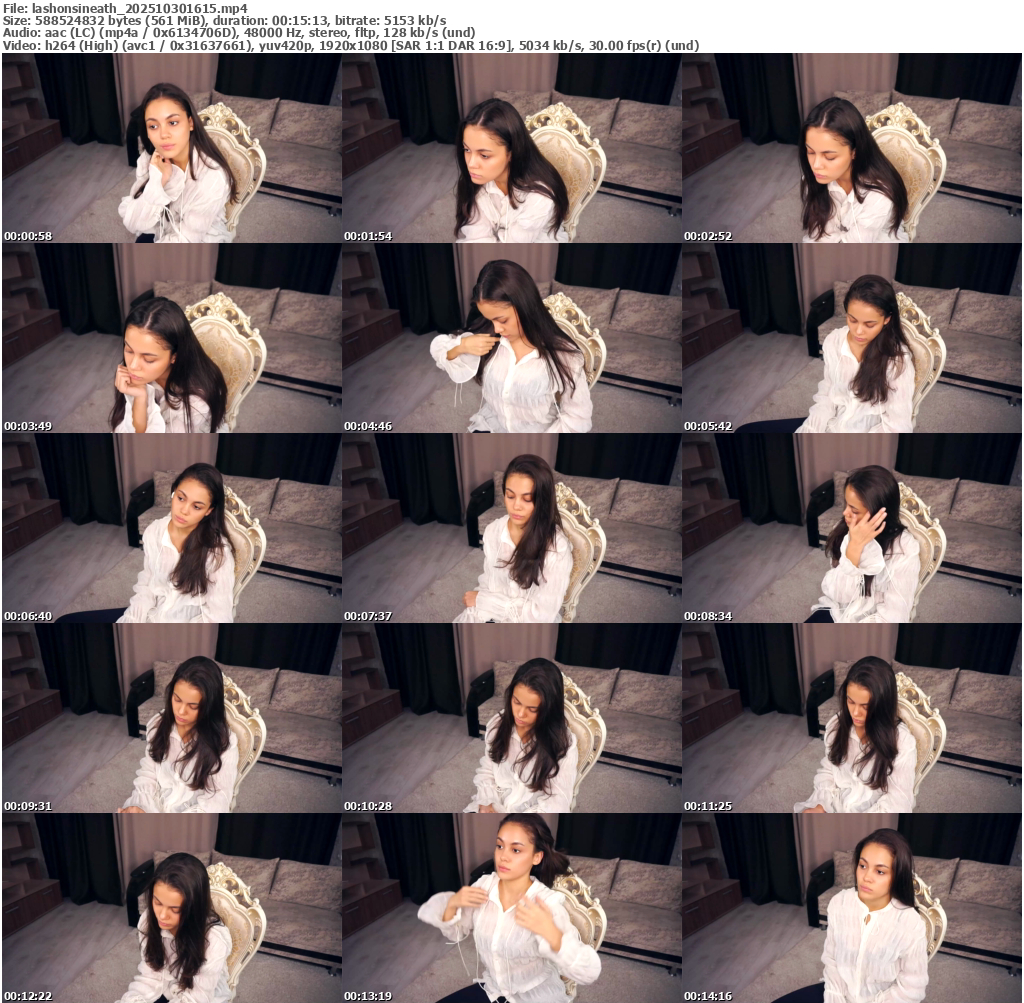Image resolution: width=1024 pixels, height=1003 pixels.
Task: Click the Audio line showing aac (LC)
Action: point(239,33)
